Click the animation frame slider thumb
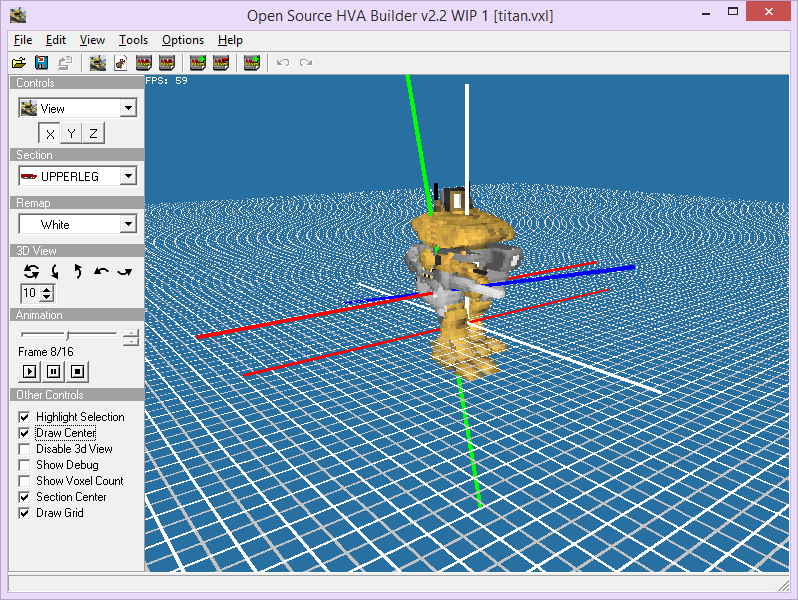Image resolution: width=798 pixels, height=600 pixels. pos(68,335)
